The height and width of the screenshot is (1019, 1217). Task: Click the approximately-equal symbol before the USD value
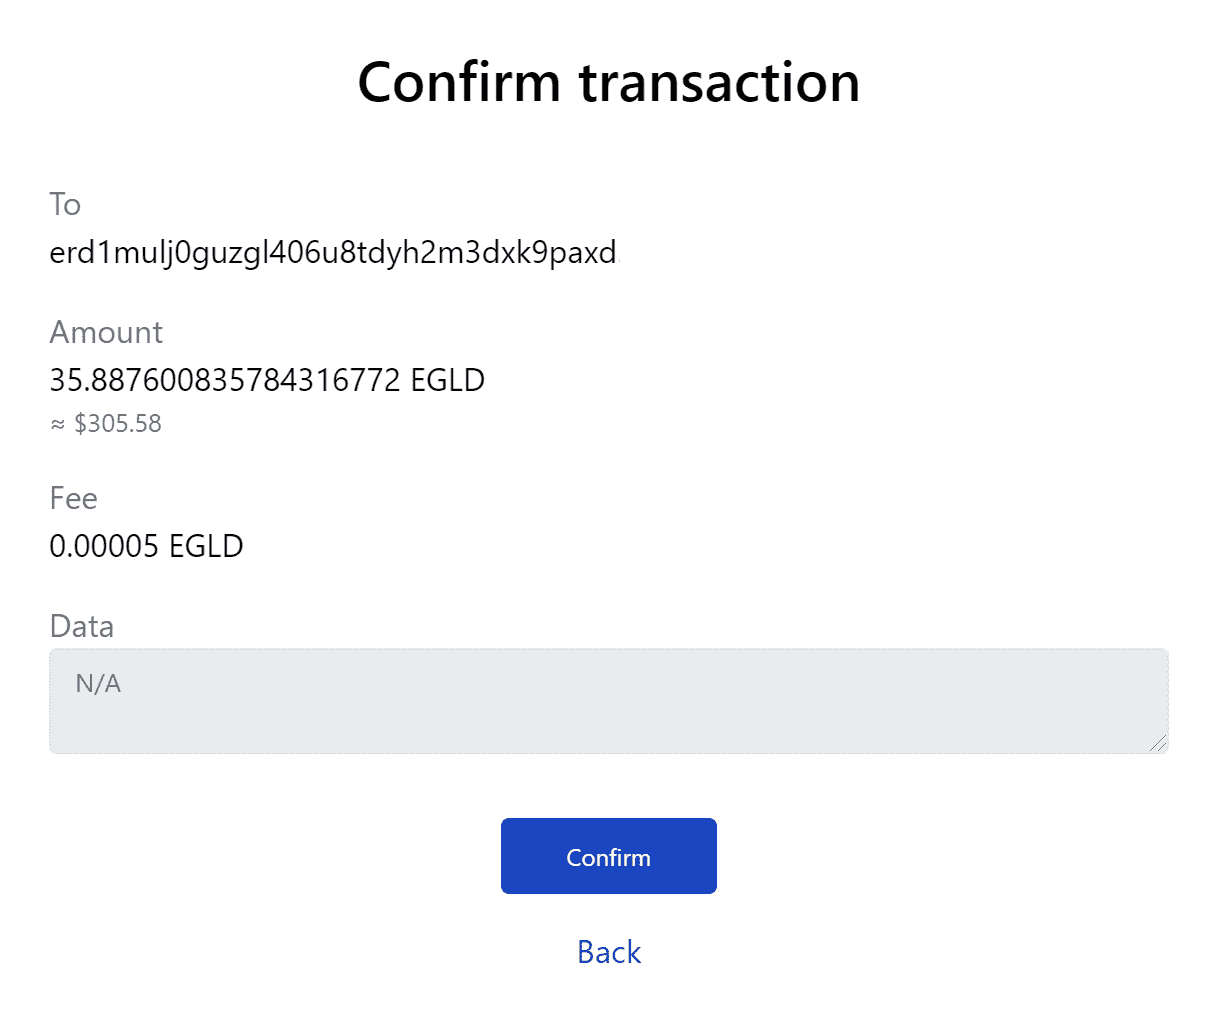click(x=57, y=425)
